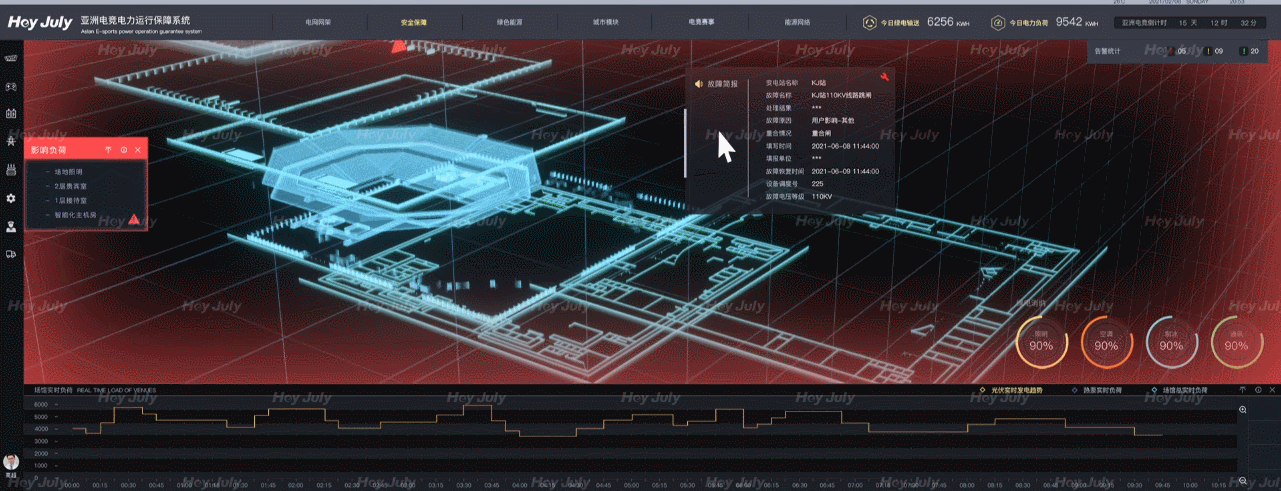Screen dimensions: 1281x491
Task: Open the personnel sidebar icon
Action: (11, 227)
